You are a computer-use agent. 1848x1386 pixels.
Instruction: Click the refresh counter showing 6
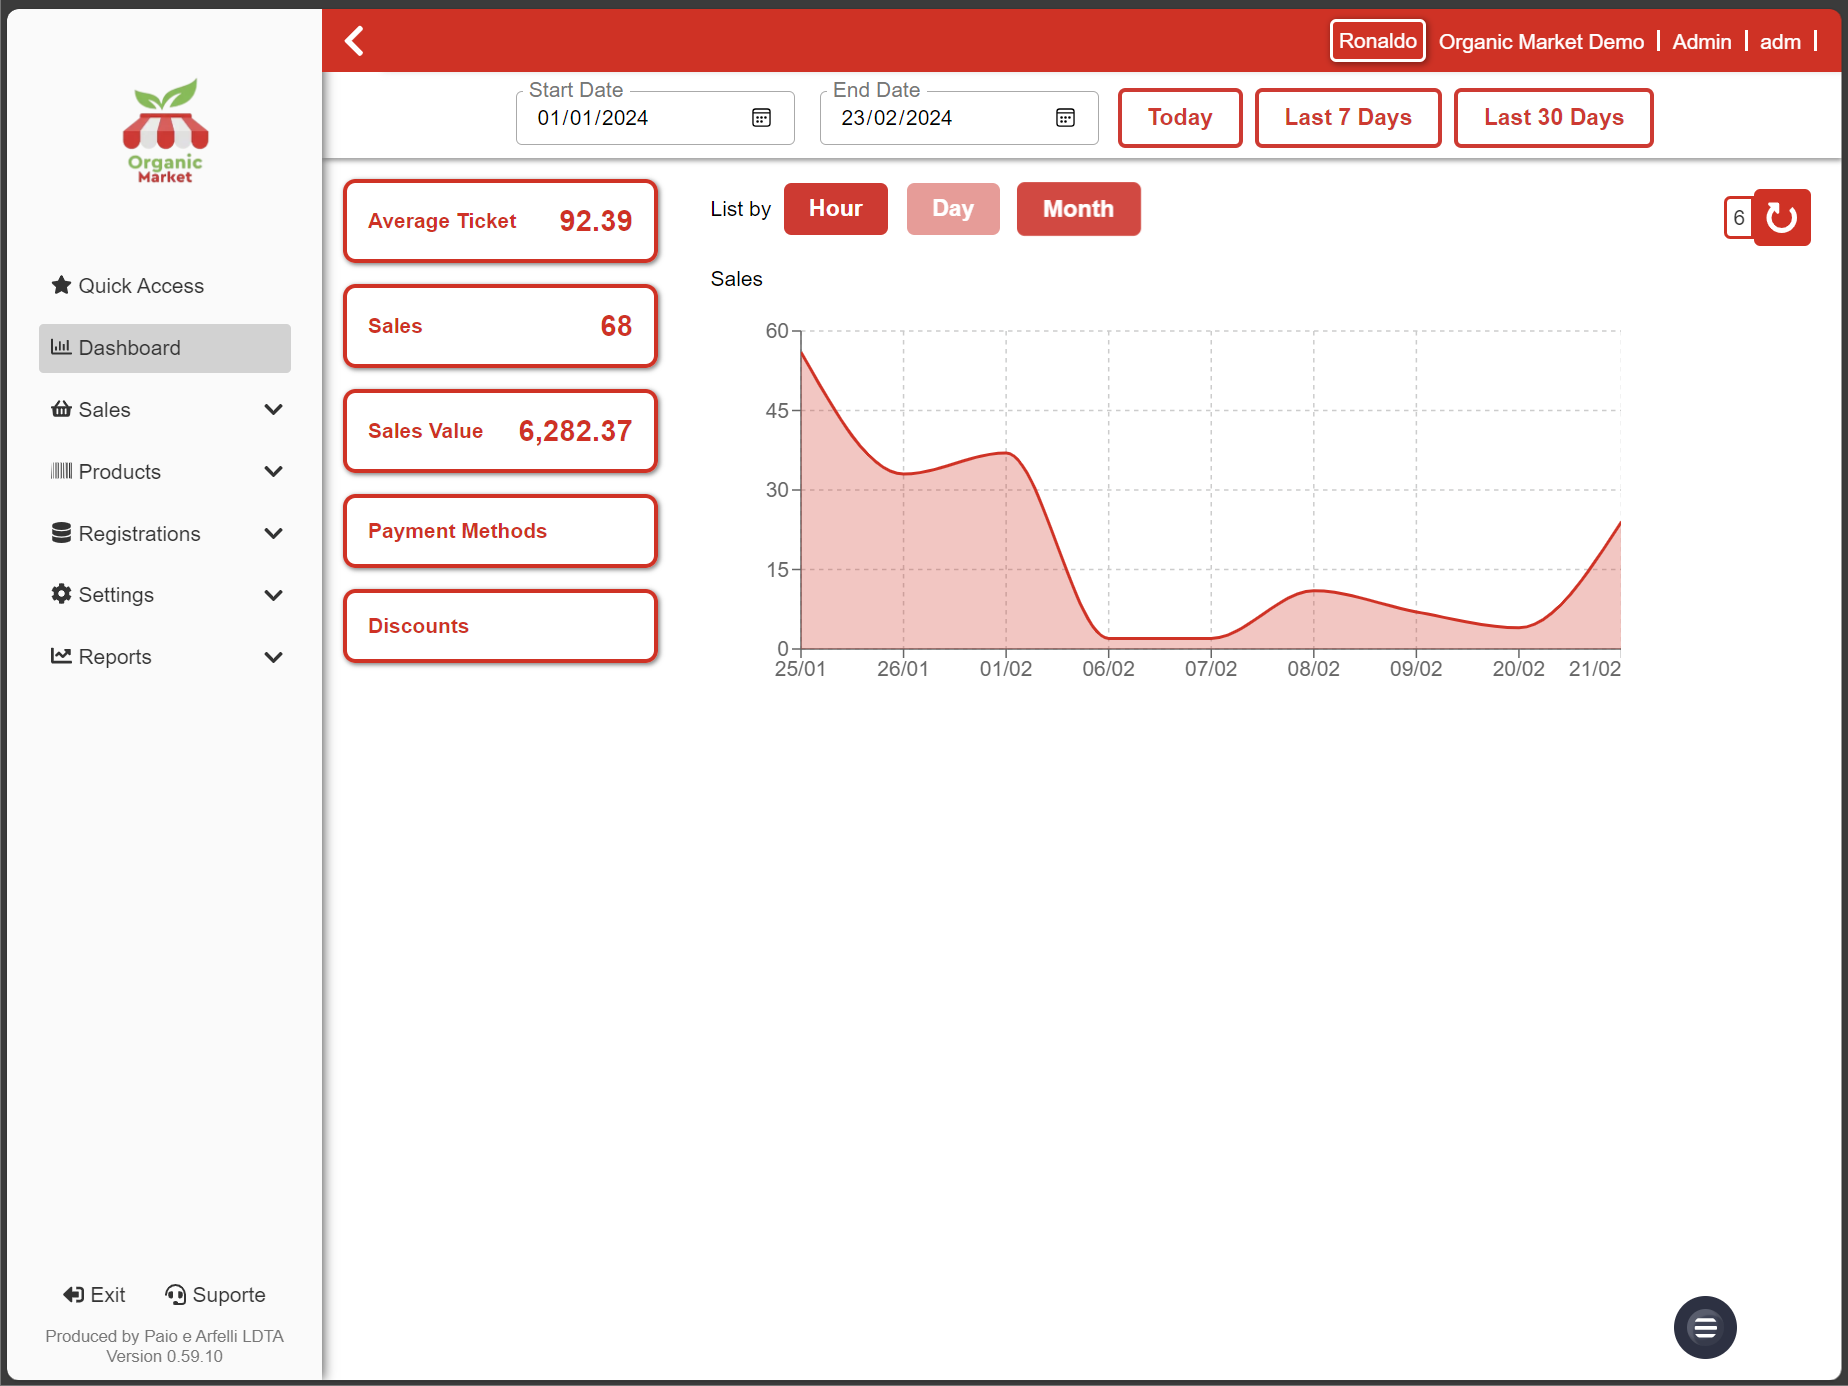coord(1739,218)
